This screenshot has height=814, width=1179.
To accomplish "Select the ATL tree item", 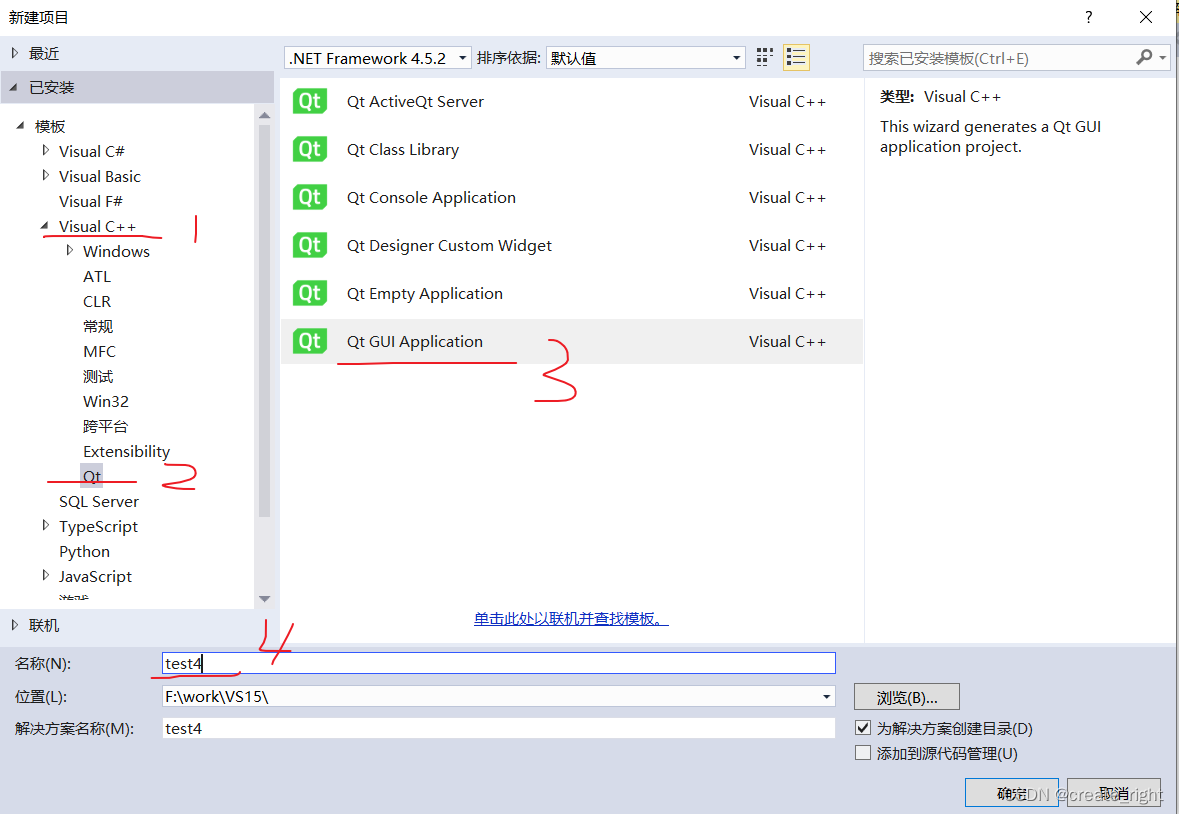I will click(97, 276).
